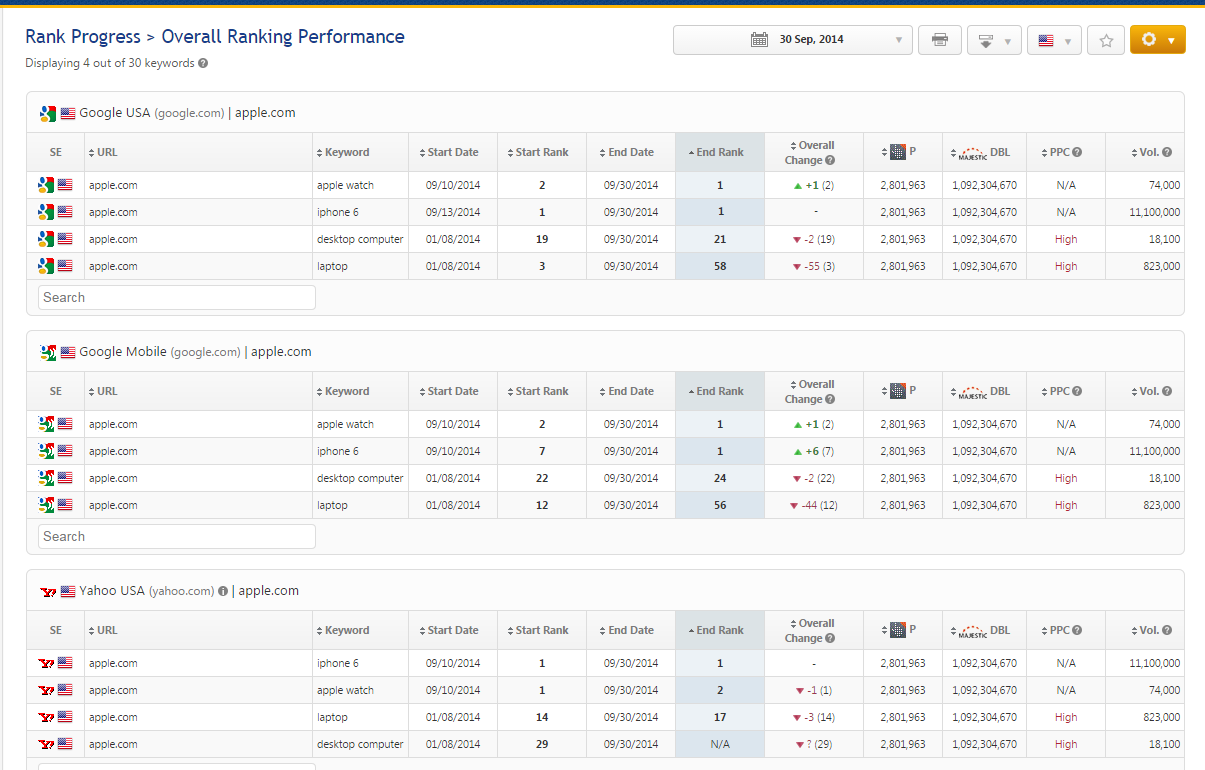Click apple.com URL in Google USA laptop row
Viewport: 1205px width, 770px height.
tap(113, 267)
